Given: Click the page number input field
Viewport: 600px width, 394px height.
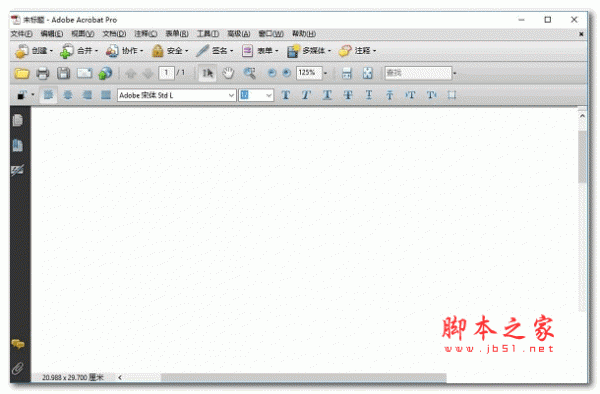Looking at the screenshot, I should (166, 73).
